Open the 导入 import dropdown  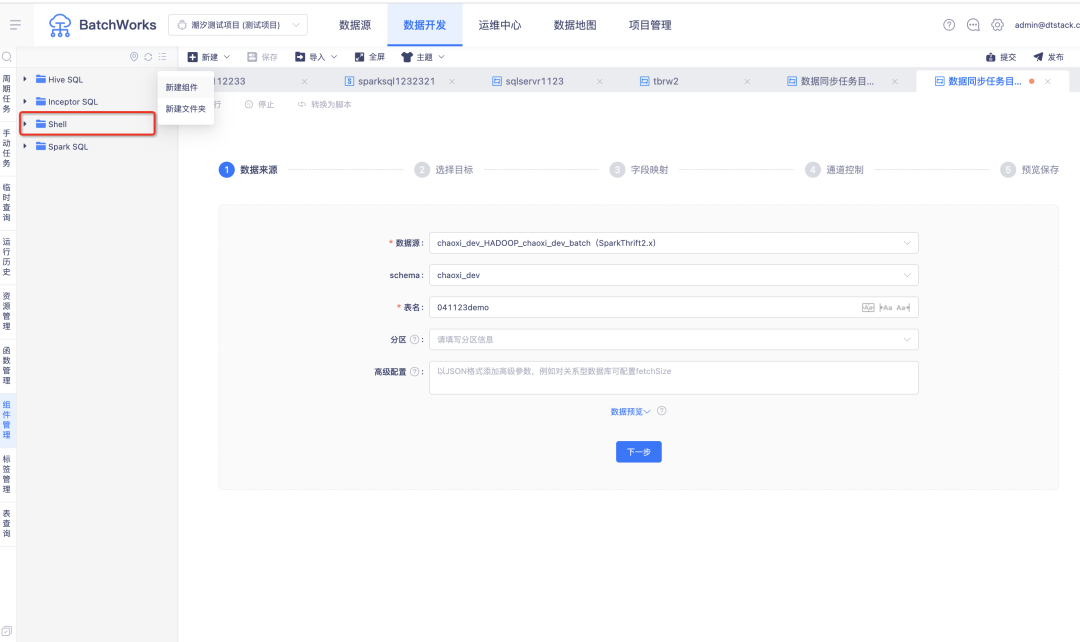click(316, 57)
